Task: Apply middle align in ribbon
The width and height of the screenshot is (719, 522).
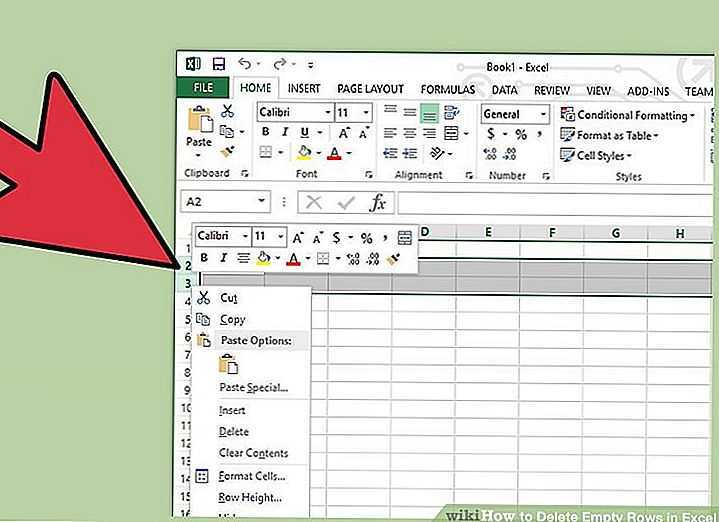Action: [x=409, y=111]
